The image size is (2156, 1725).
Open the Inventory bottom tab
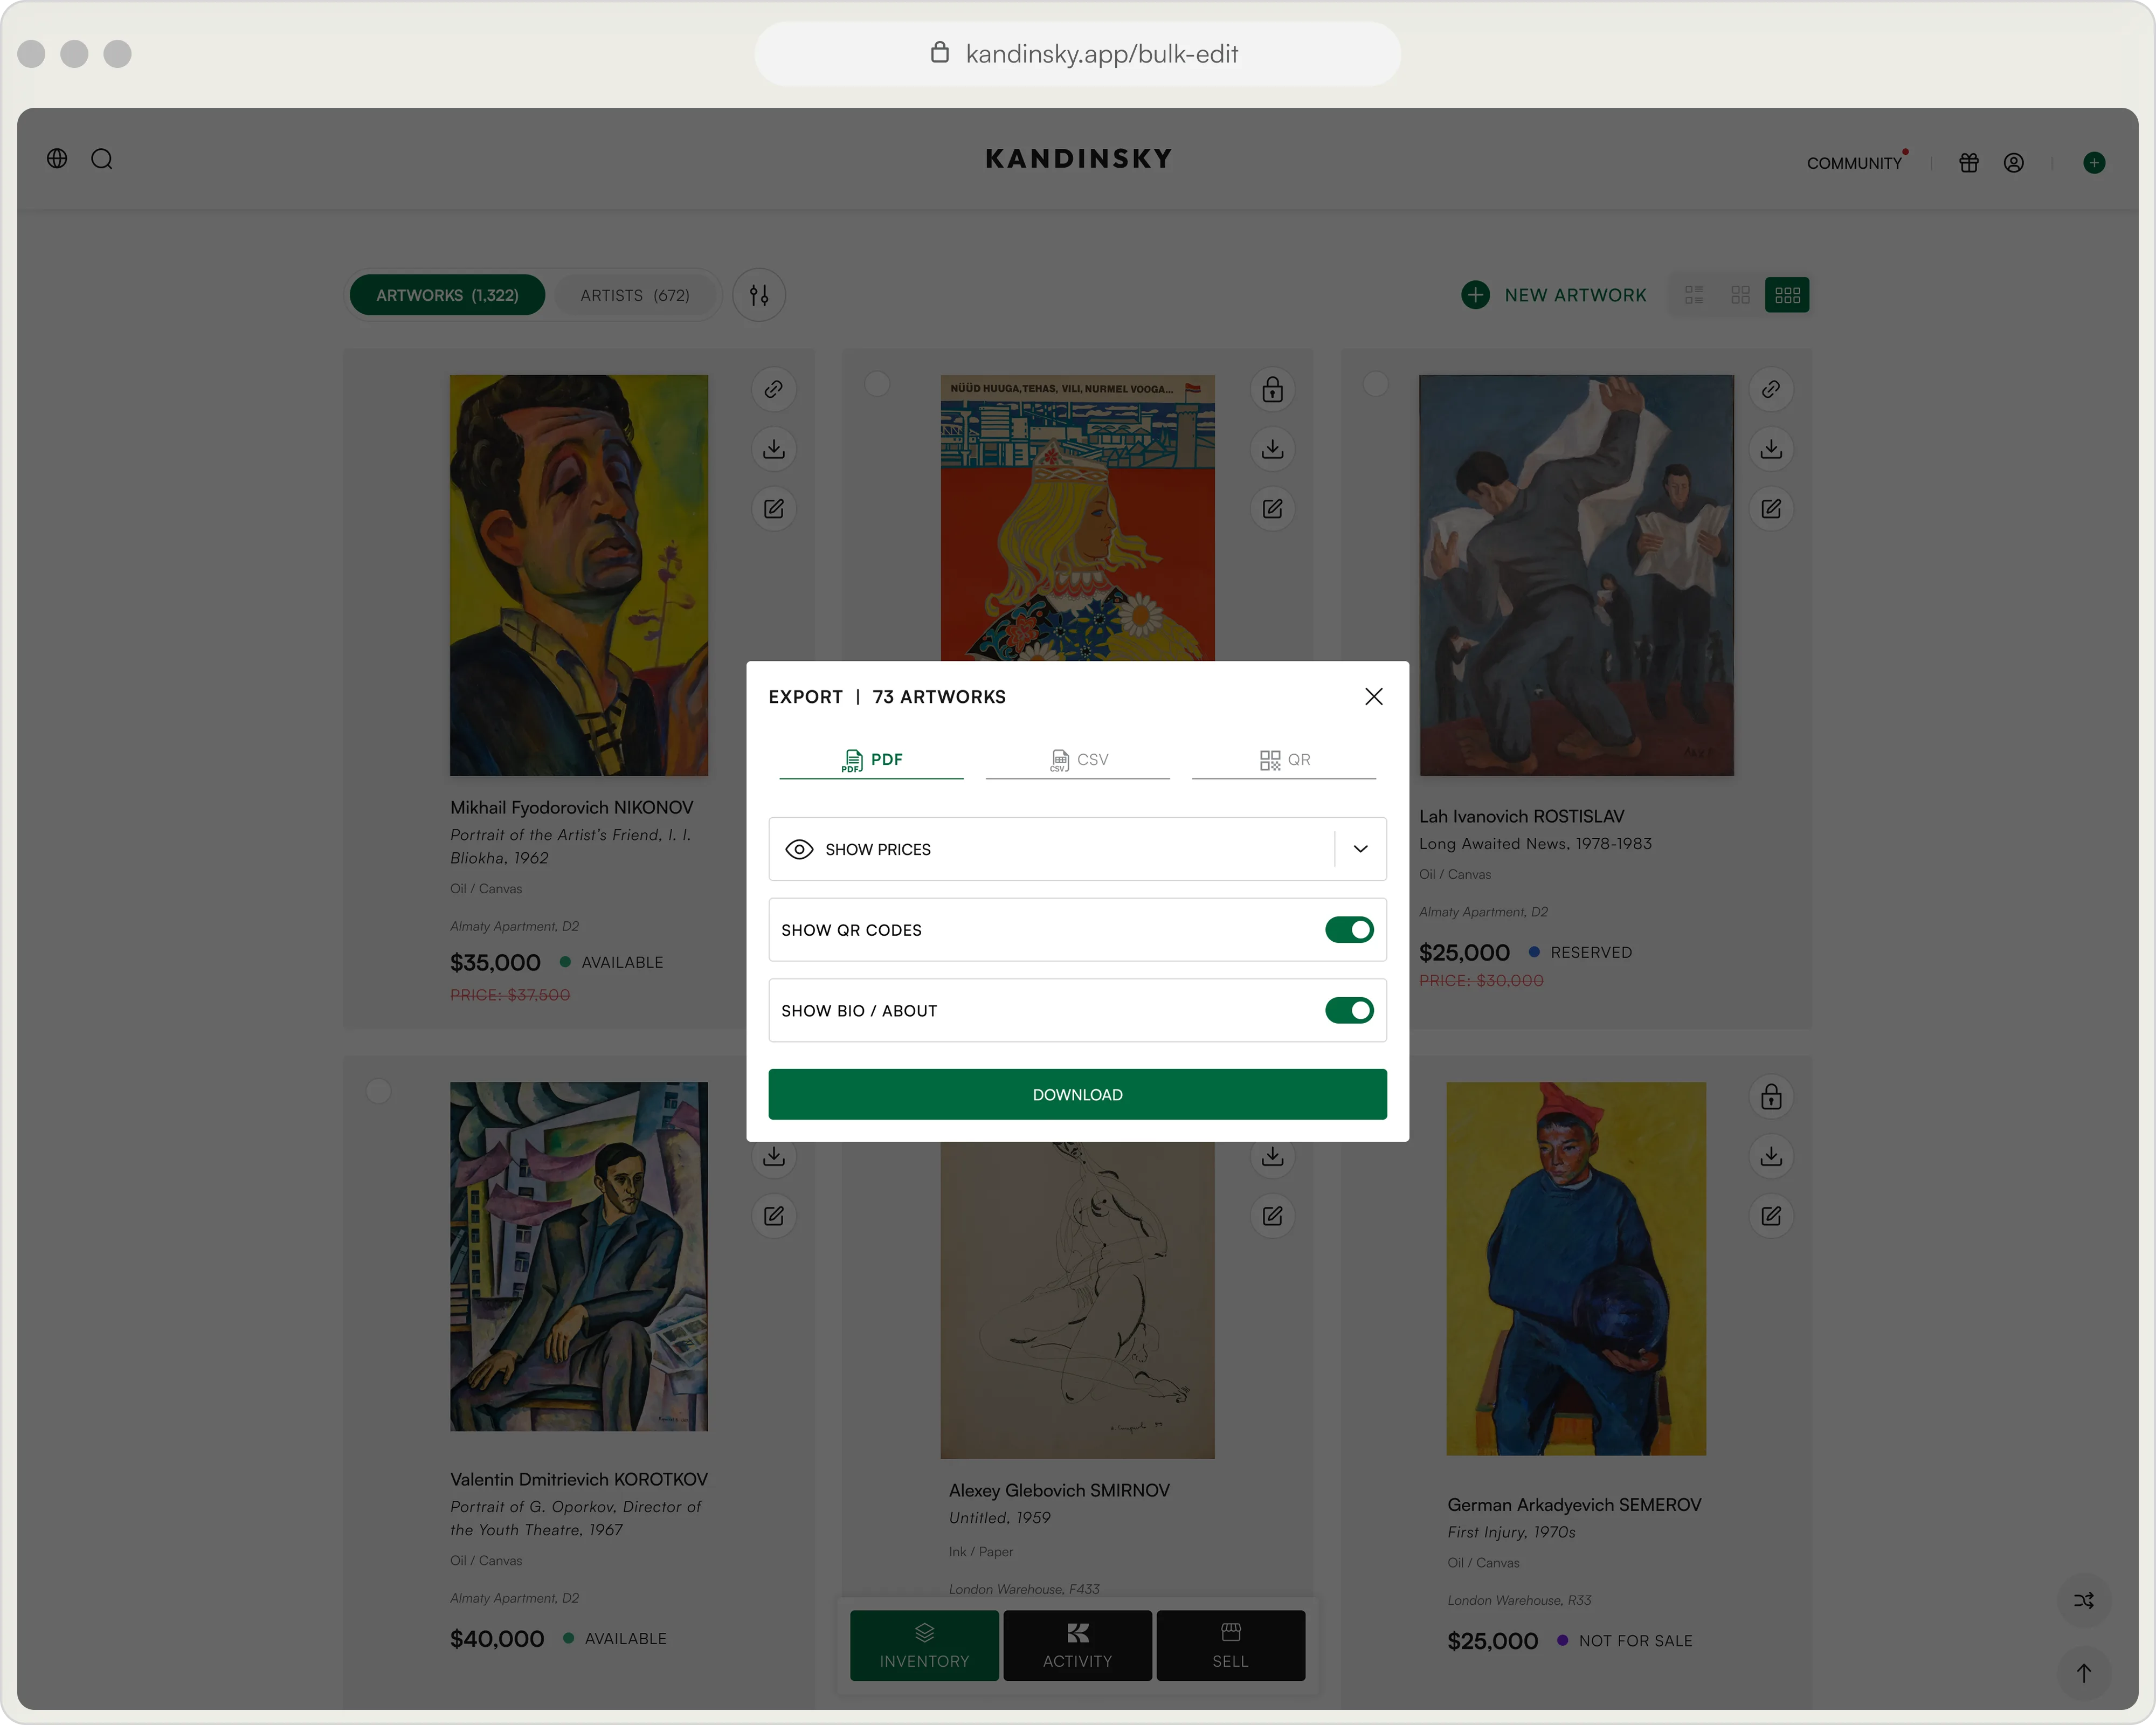924,1646
